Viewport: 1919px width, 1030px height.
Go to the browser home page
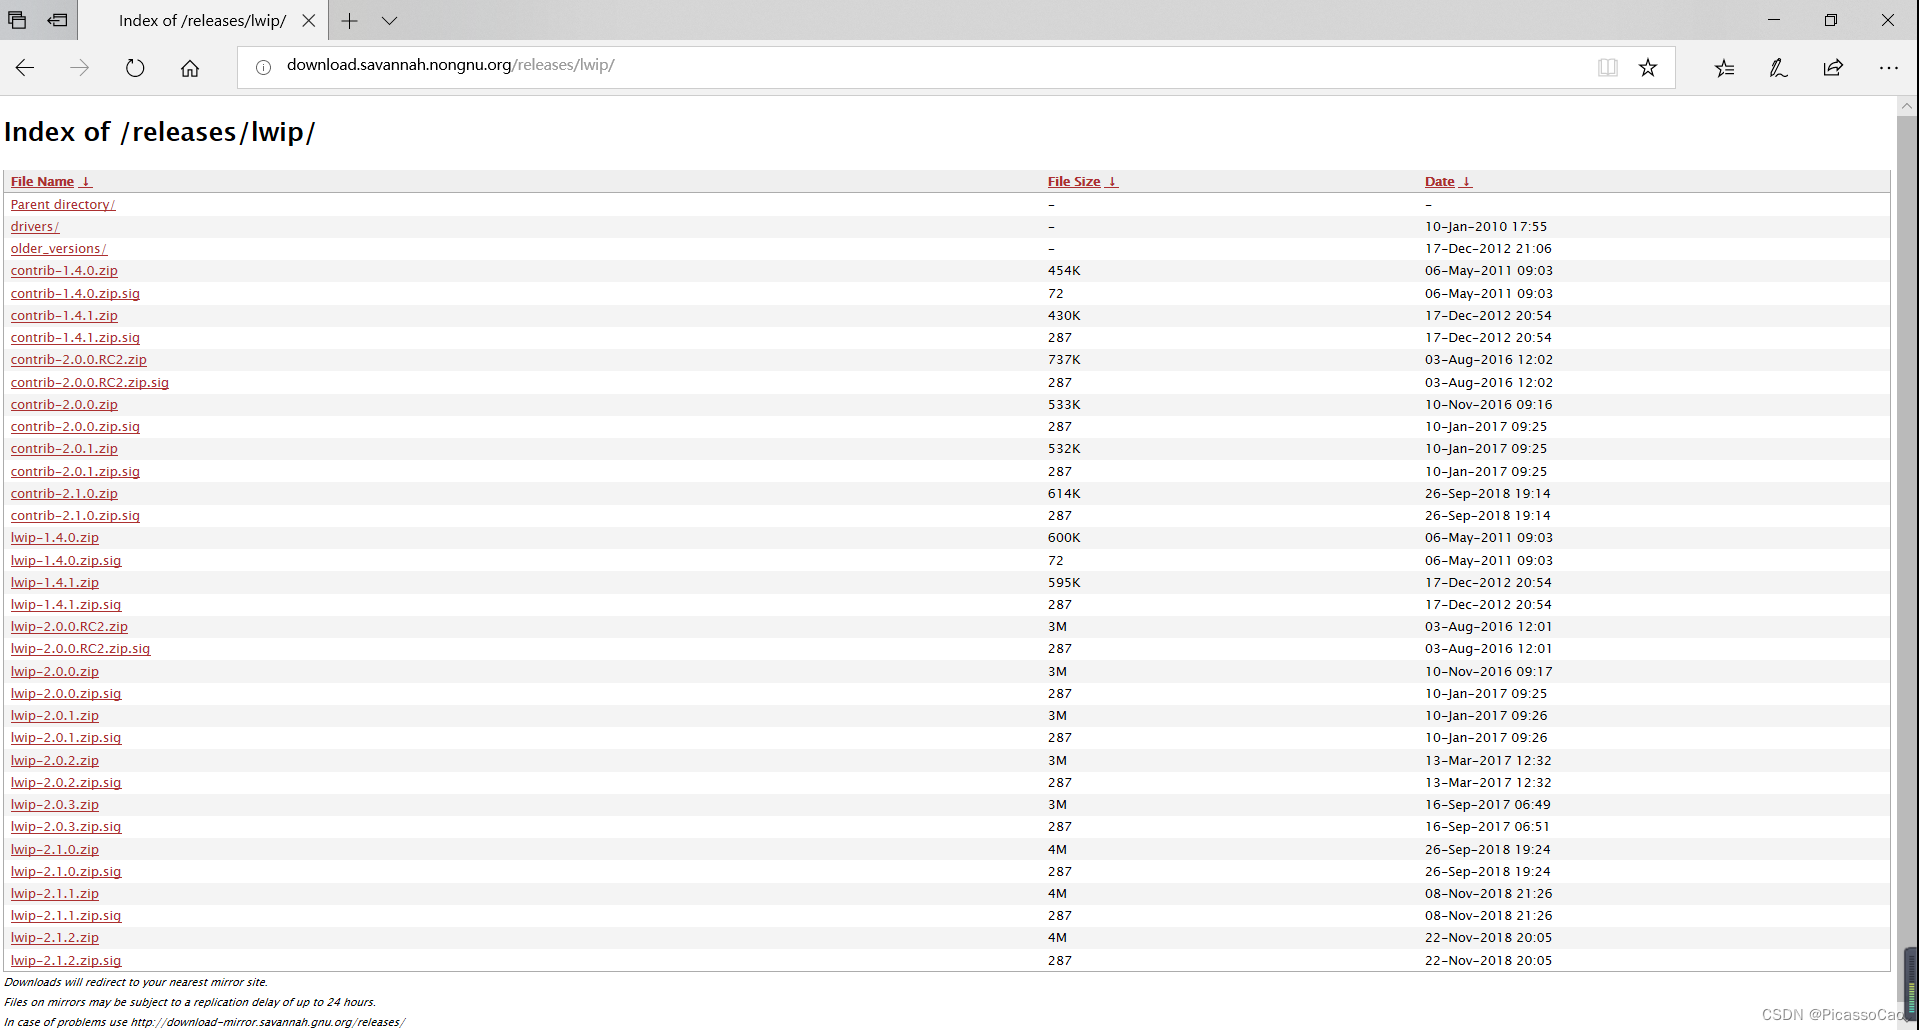point(190,68)
